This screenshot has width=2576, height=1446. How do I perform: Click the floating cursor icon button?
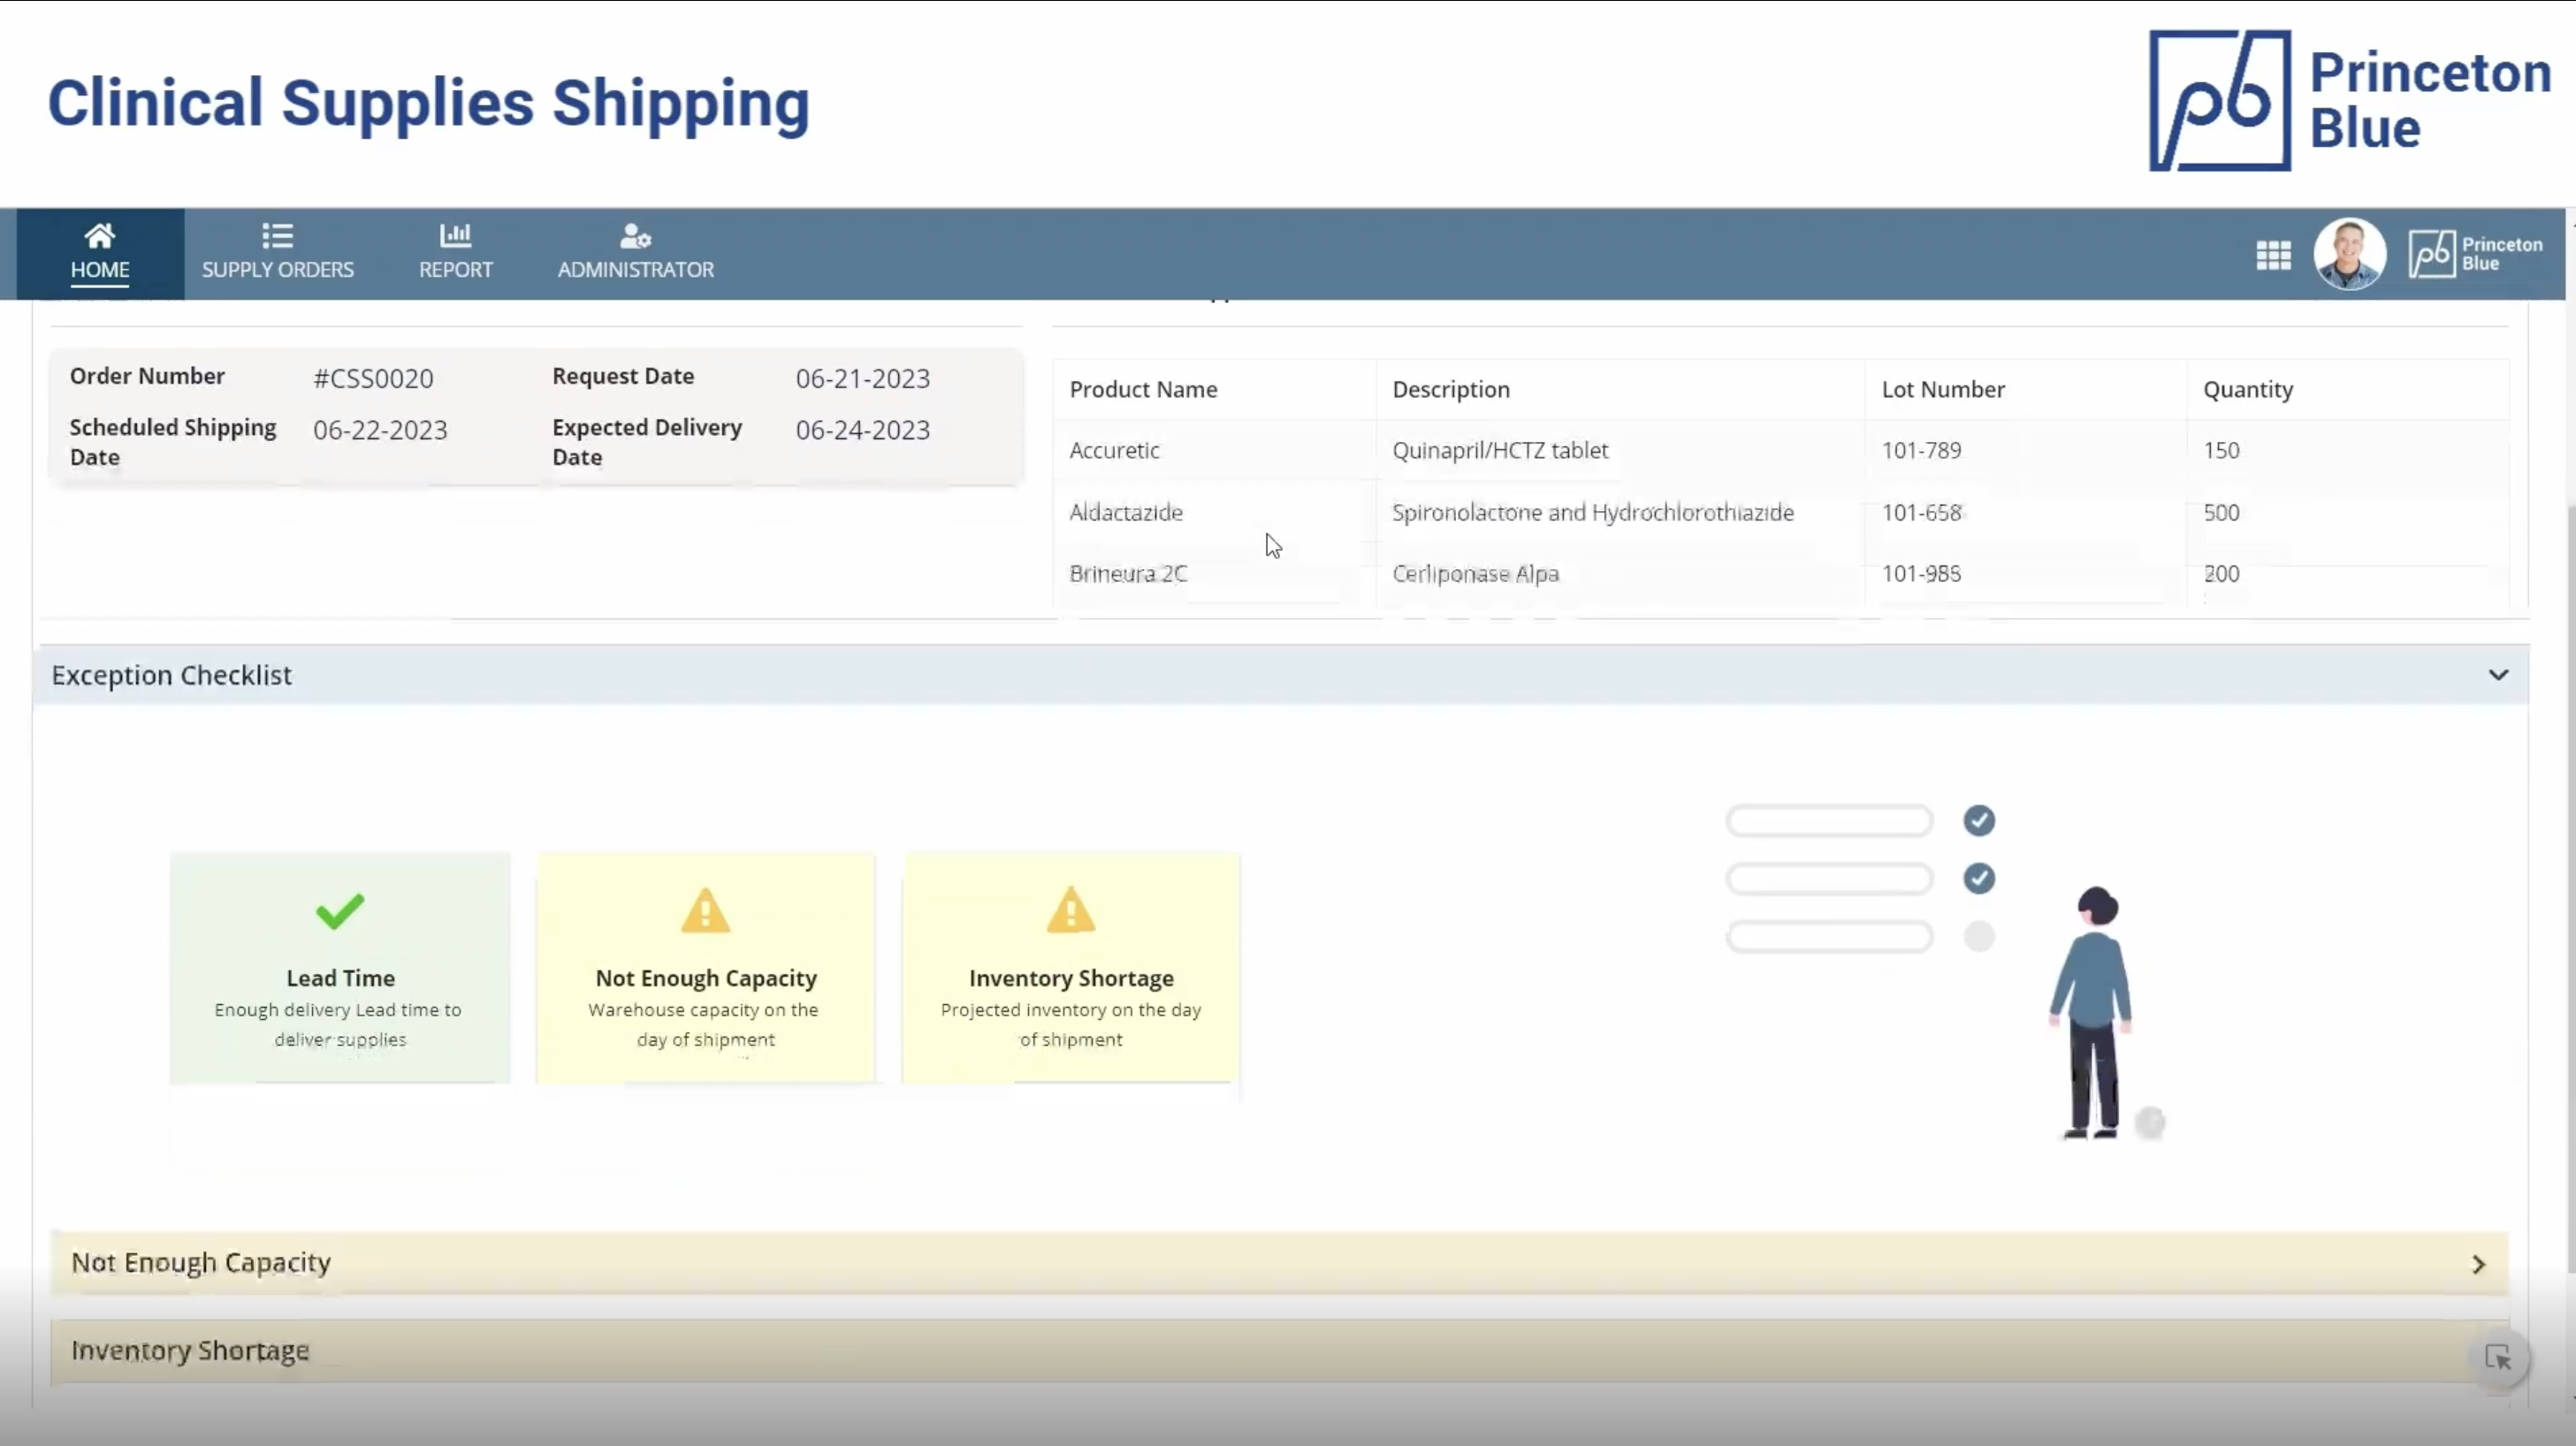pos(2497,1358)
